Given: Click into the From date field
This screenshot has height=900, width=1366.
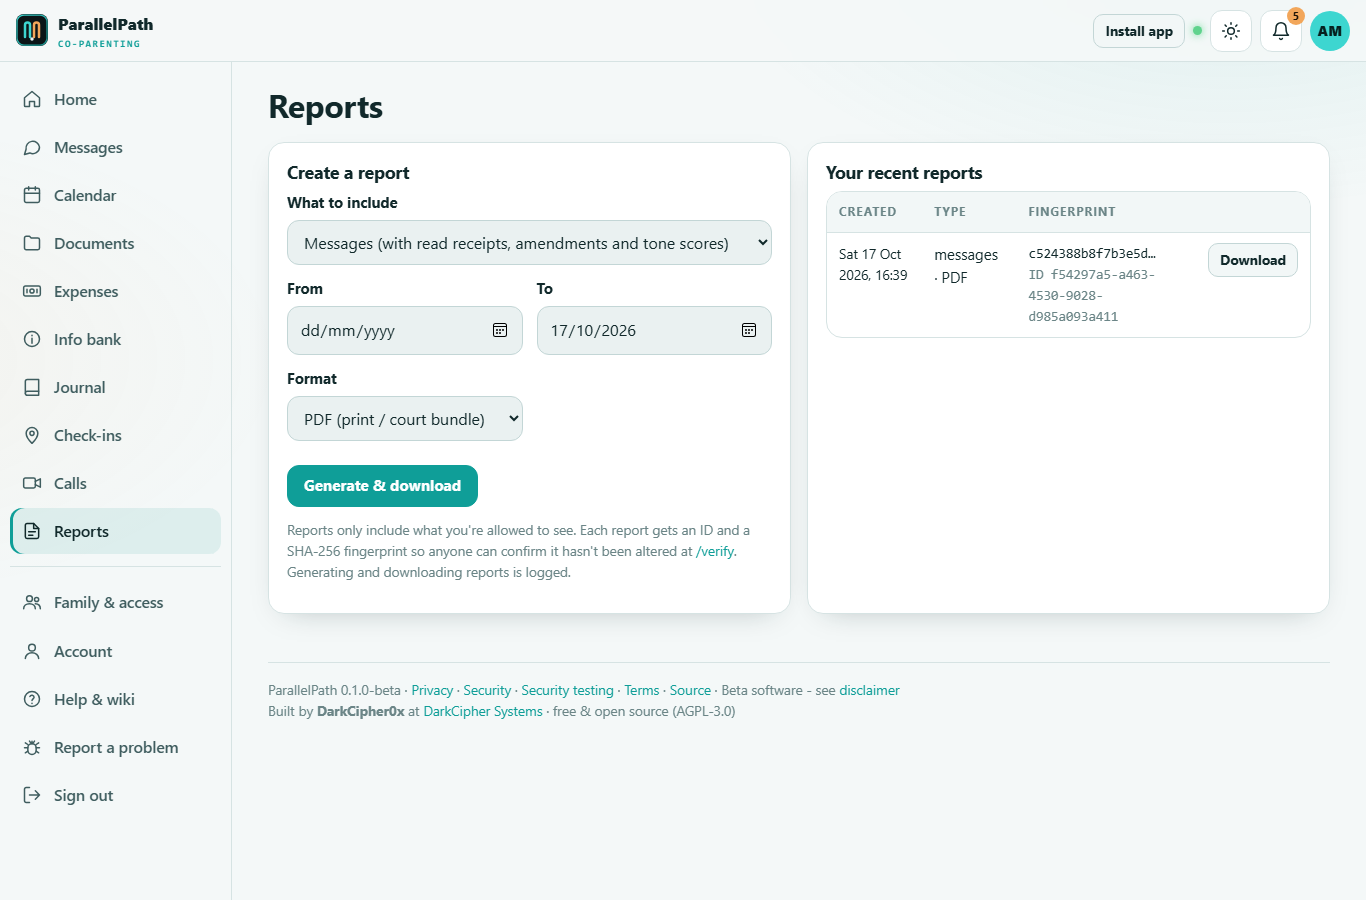Looking at the screenshot, I should (x=405, y=330).
